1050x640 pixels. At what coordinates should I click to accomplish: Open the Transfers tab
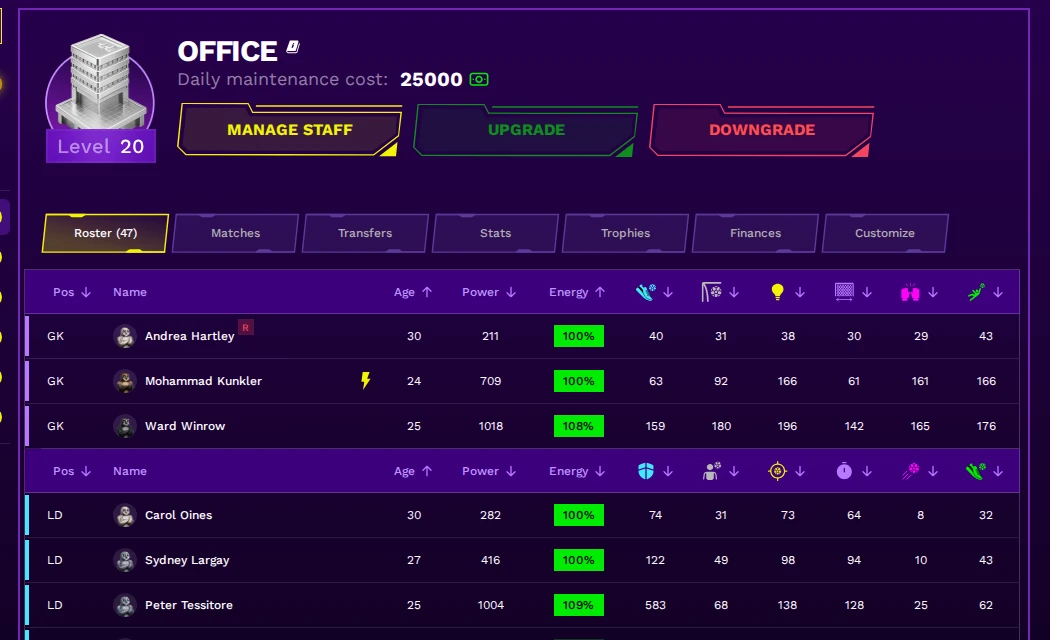365,233
